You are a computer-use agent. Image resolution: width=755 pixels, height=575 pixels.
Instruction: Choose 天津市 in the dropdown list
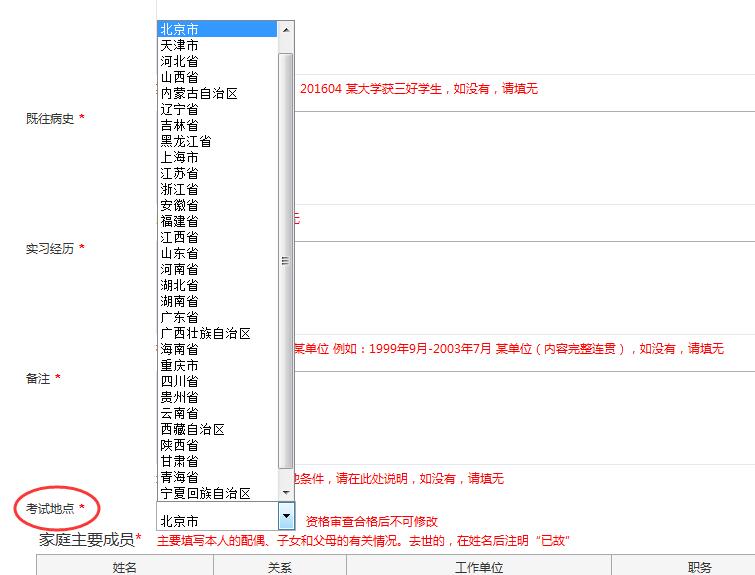tap(180, 45)
